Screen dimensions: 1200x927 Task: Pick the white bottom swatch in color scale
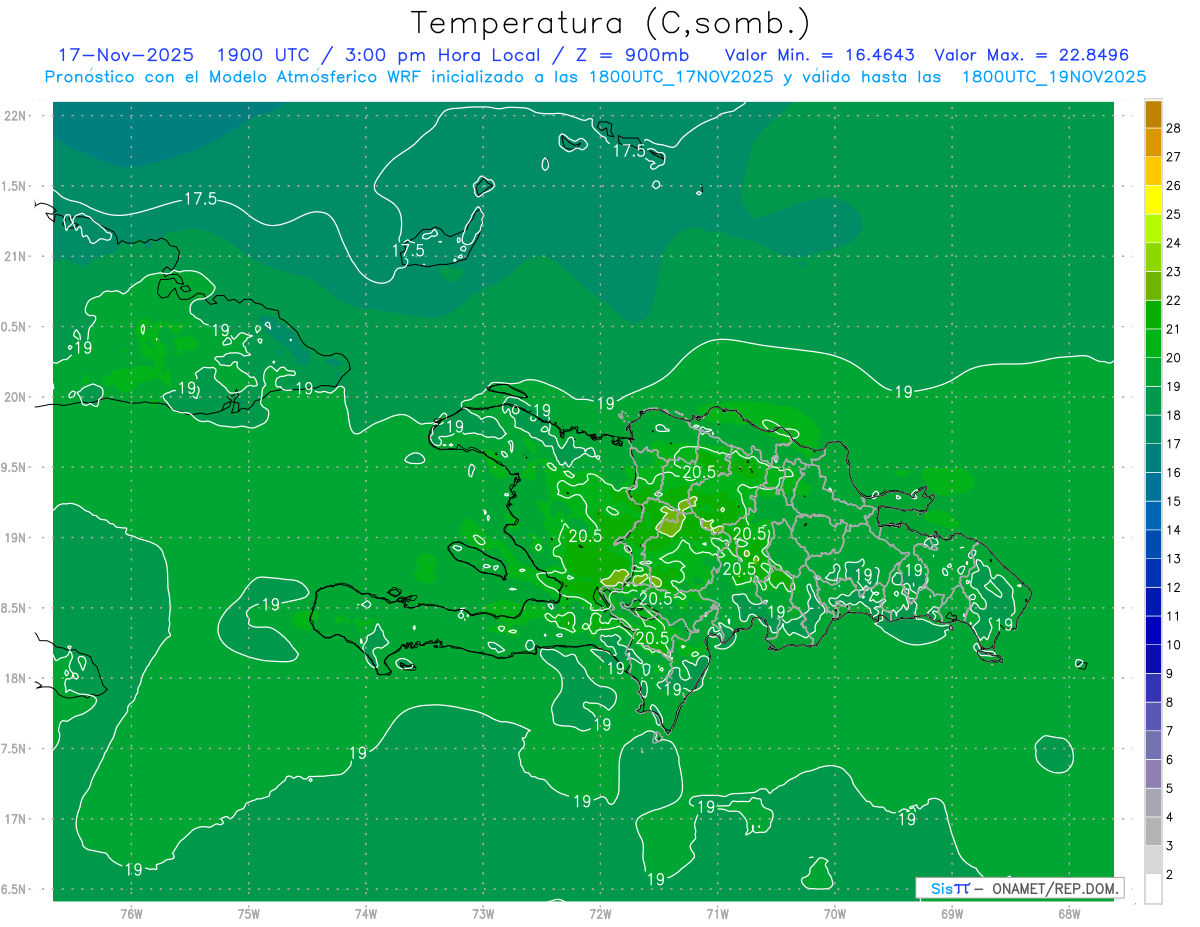click(1153, 888)
